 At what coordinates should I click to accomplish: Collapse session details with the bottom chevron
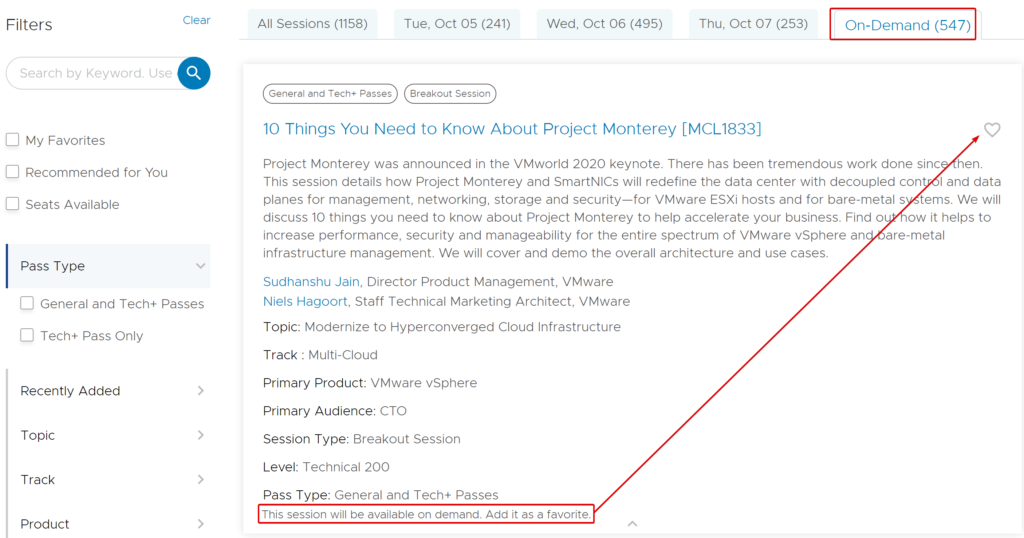point(632,524)
